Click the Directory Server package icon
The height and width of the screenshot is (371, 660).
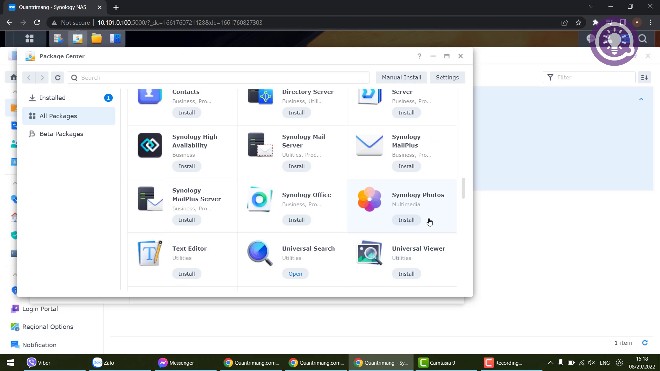(x=259, y=96)
